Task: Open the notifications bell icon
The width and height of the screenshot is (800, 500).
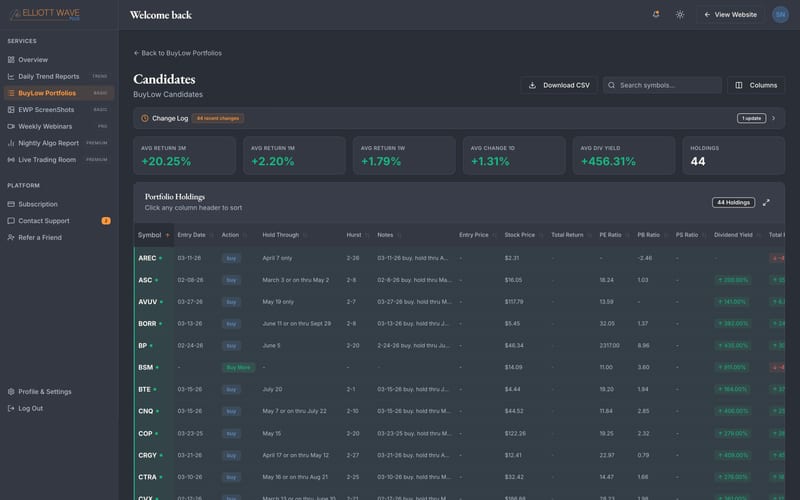Action: pos(656,14)
